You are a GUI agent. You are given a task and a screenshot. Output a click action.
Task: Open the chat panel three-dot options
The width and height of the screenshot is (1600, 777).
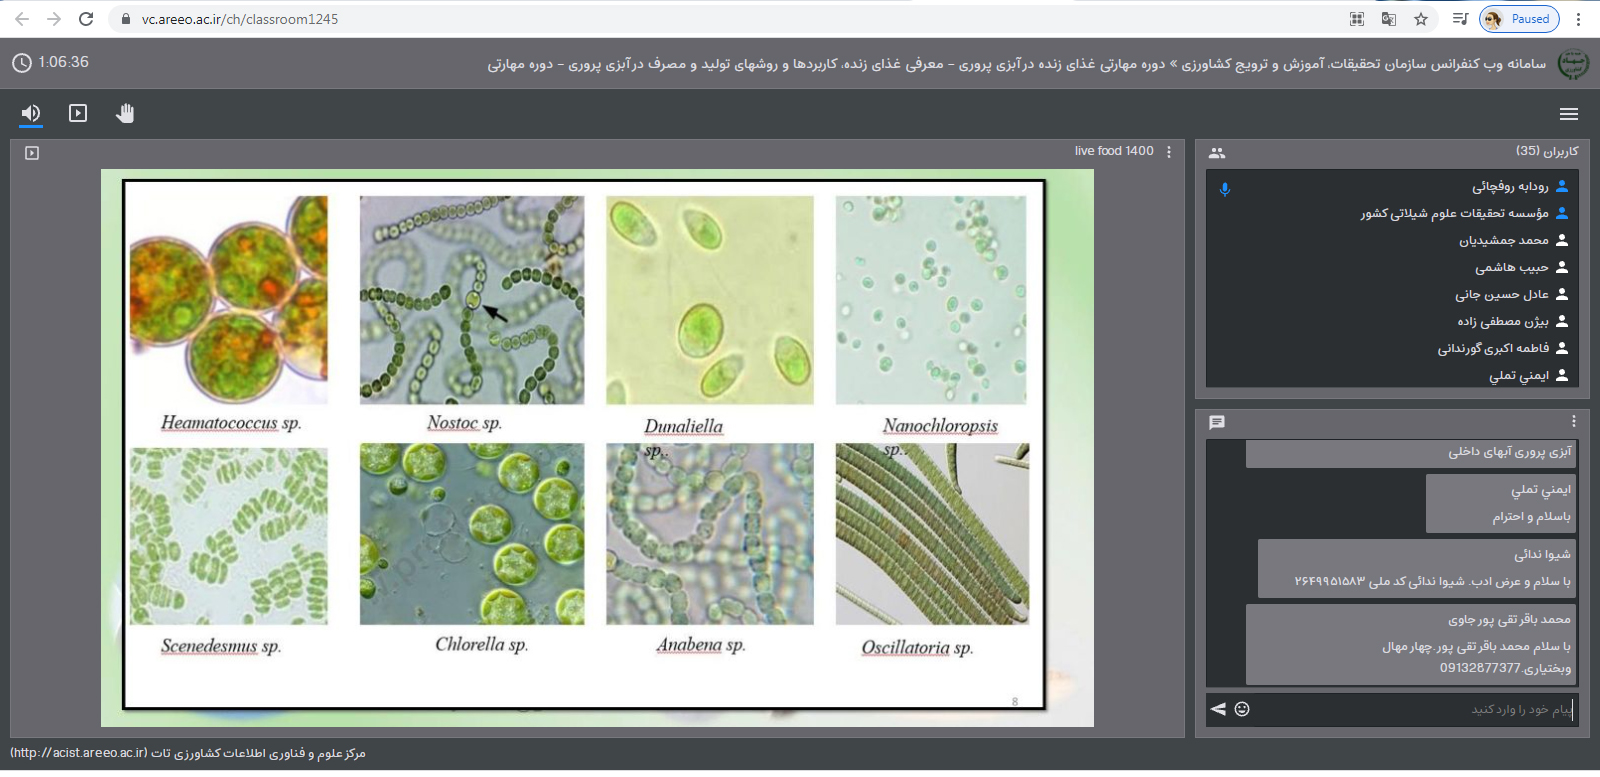click(x=1573, y=422)
